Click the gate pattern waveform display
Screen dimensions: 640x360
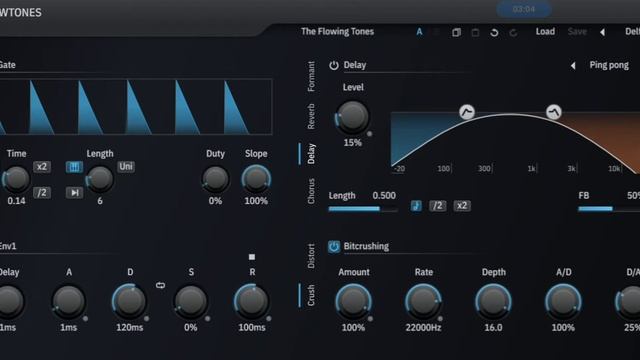[x=136, y=107]
